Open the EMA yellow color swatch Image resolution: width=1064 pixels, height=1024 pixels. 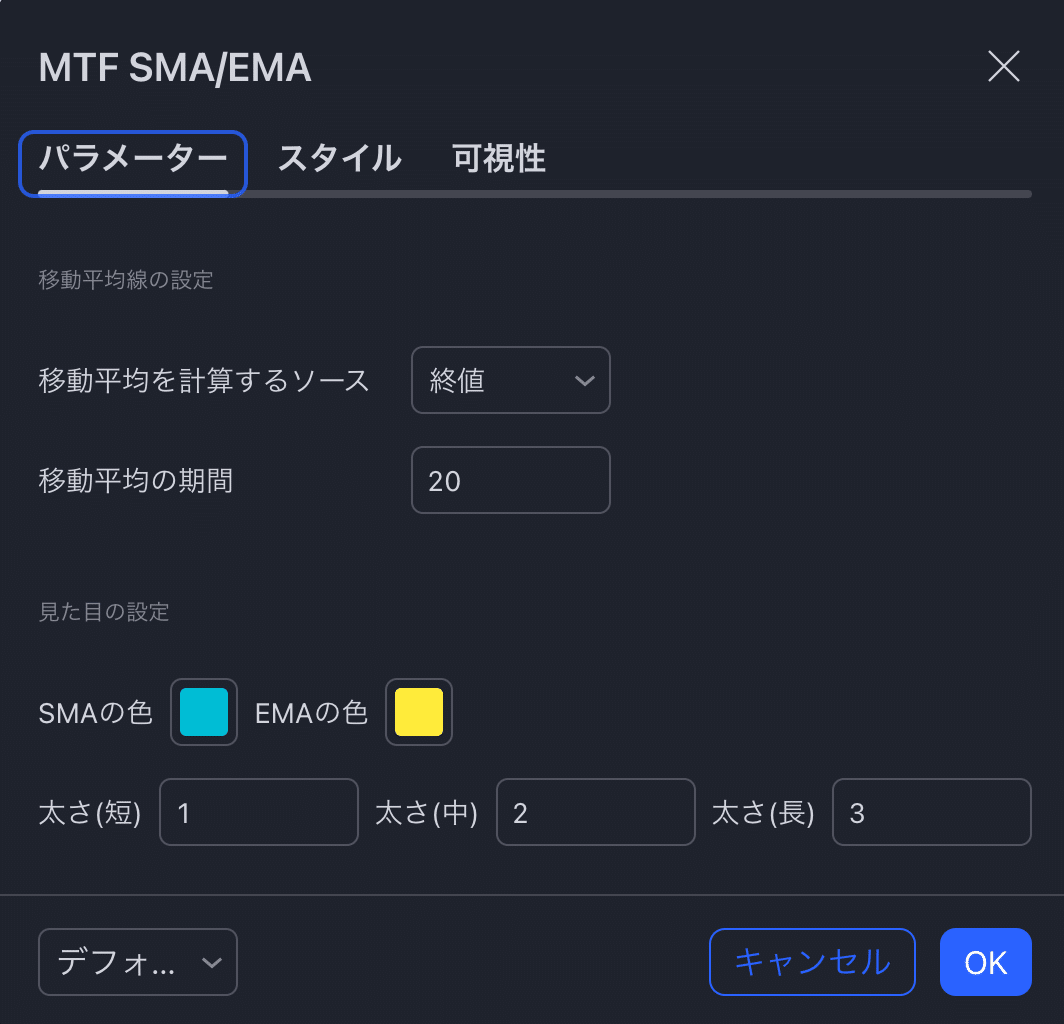point(419,712)
